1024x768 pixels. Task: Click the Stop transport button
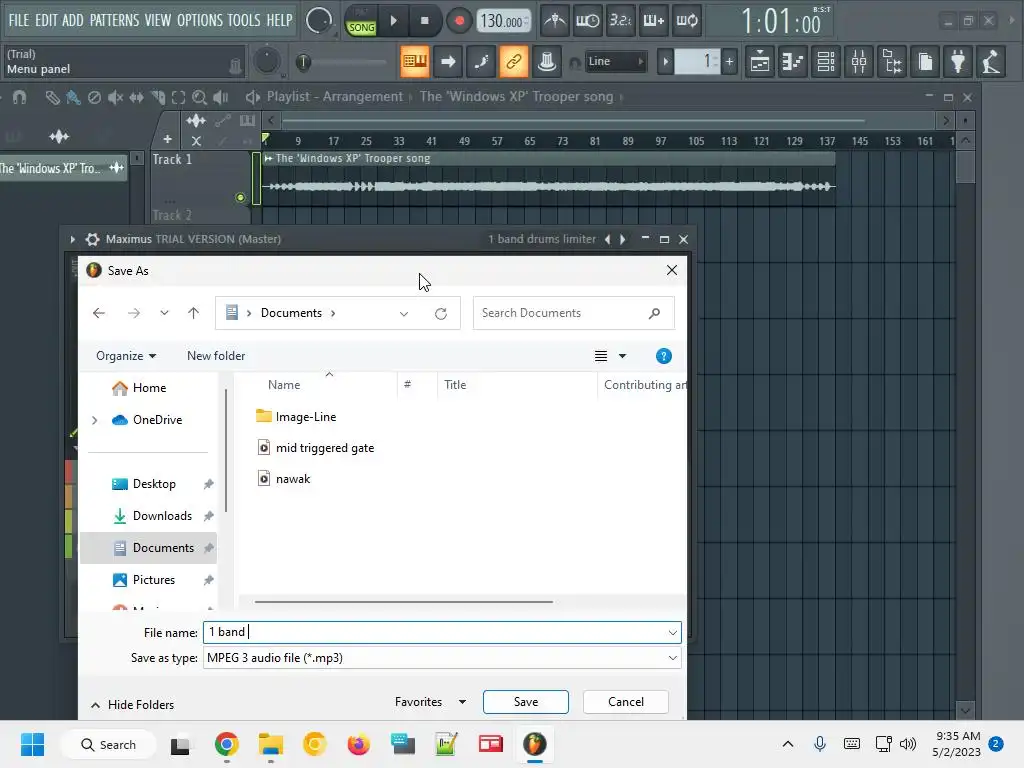[x=424, y=21]
